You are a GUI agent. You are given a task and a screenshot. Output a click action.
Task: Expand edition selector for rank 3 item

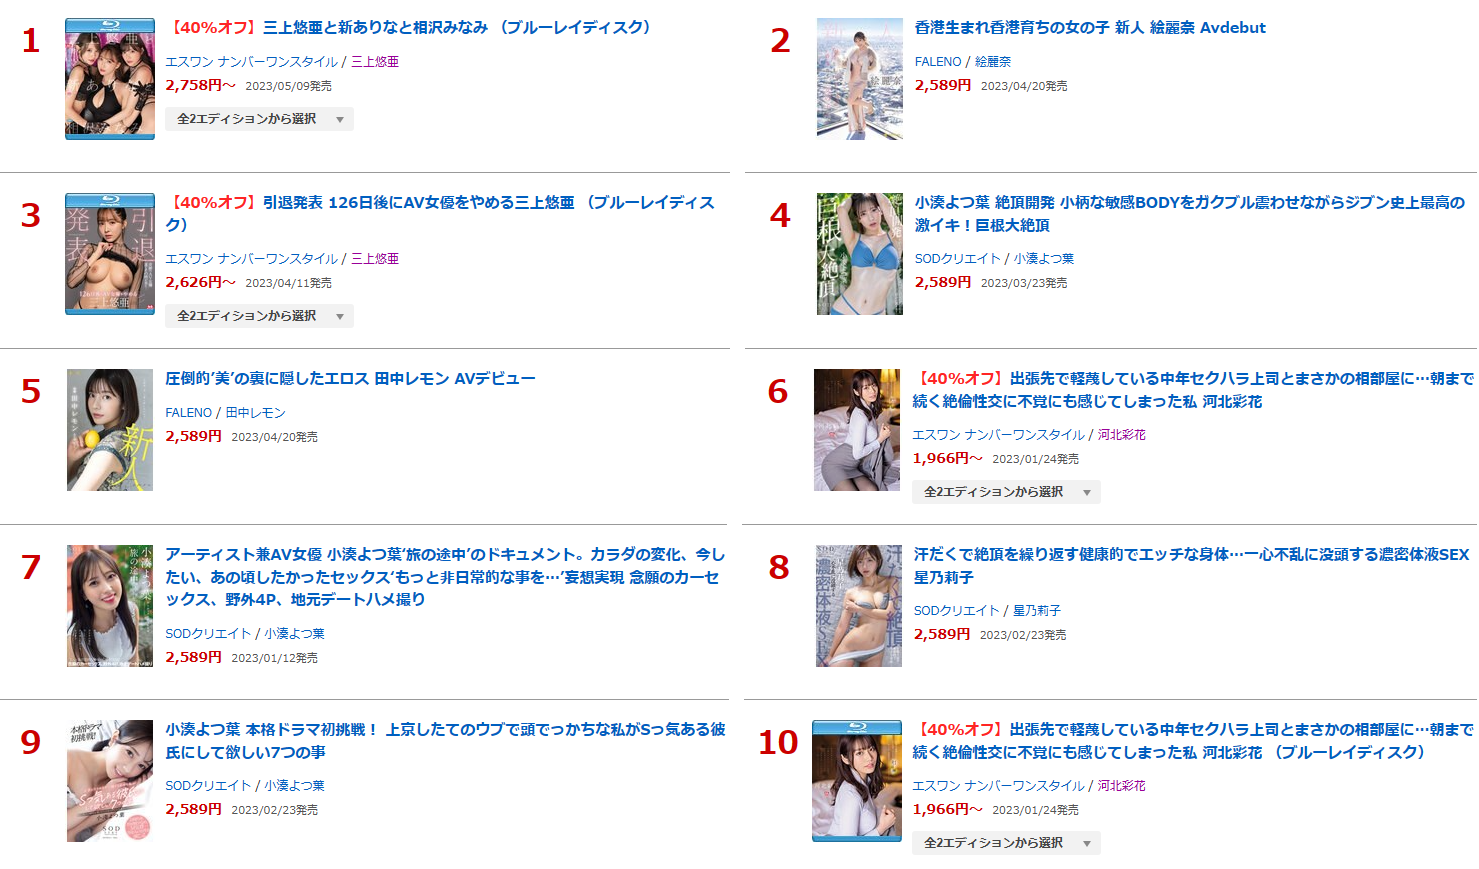coord(259,316)
